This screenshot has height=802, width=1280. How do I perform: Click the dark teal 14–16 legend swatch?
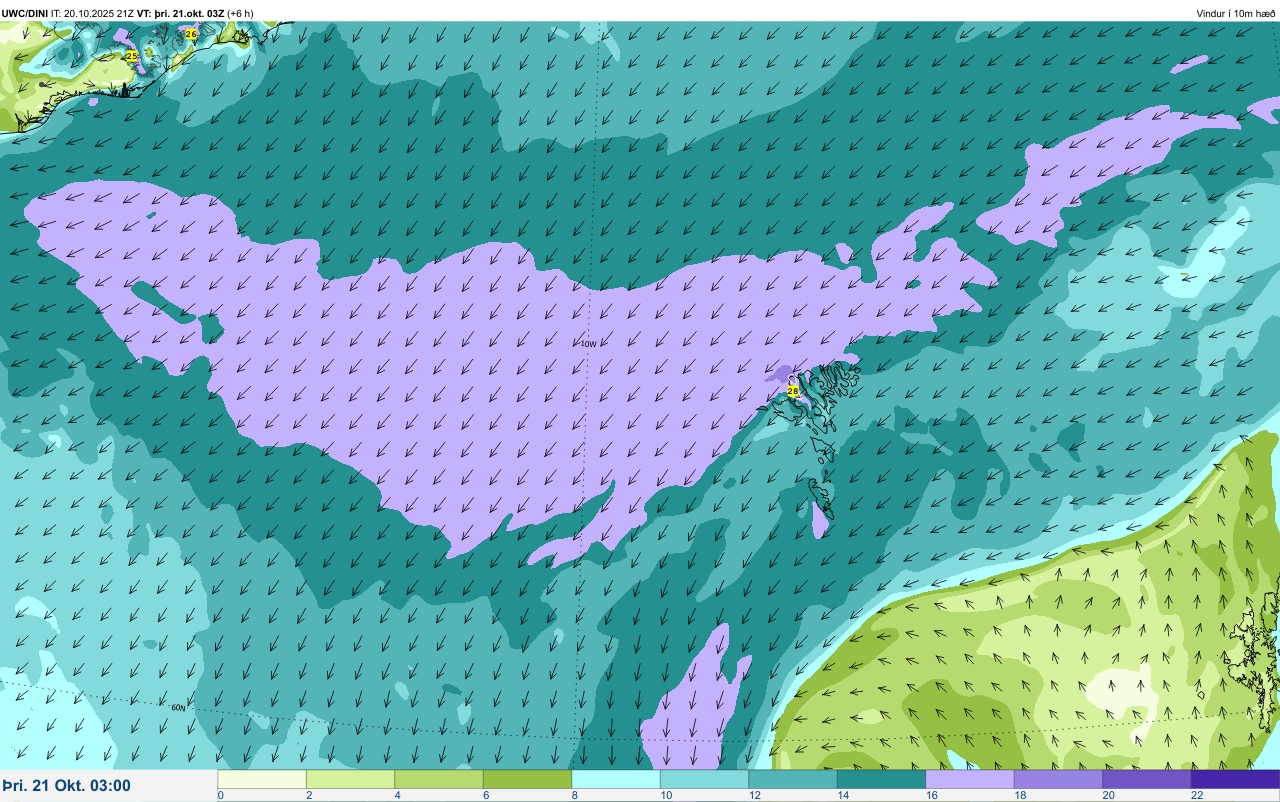(x=881, y=779)
